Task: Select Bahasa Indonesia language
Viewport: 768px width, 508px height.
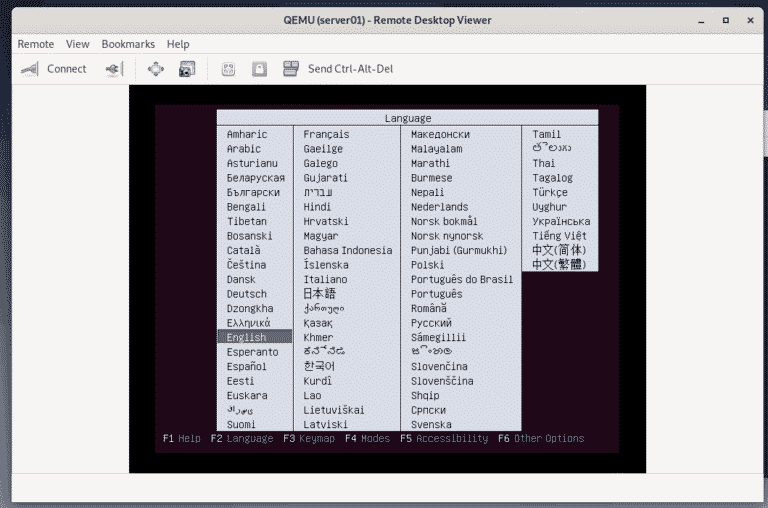Action: (x=348, y=250)
